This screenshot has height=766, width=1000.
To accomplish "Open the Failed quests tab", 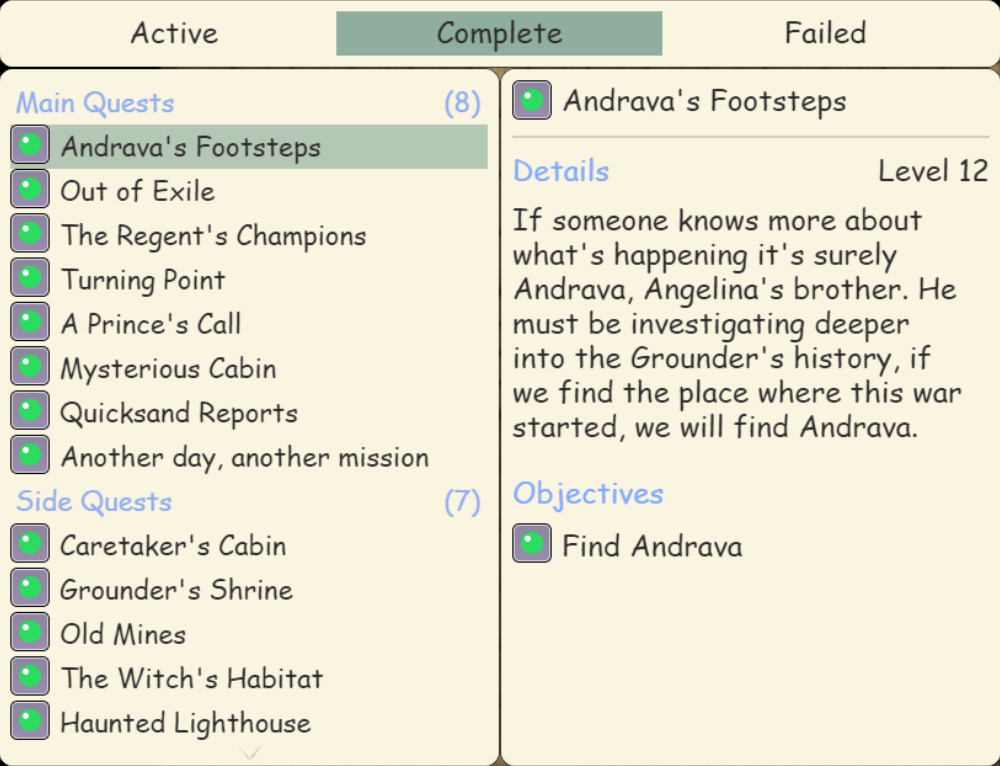I will 824,33.
